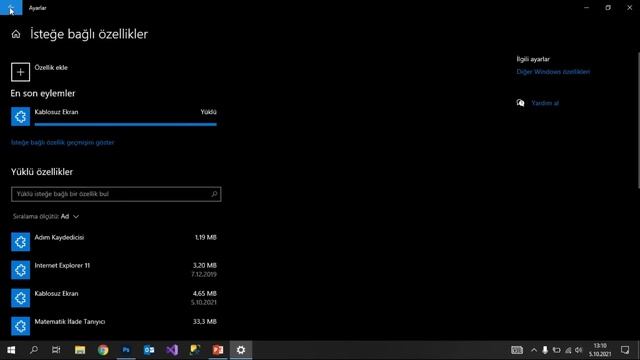The width and height of the screenshot is (640, 360).
Task: Open Outlook from the taskbar
Action: 149,350
